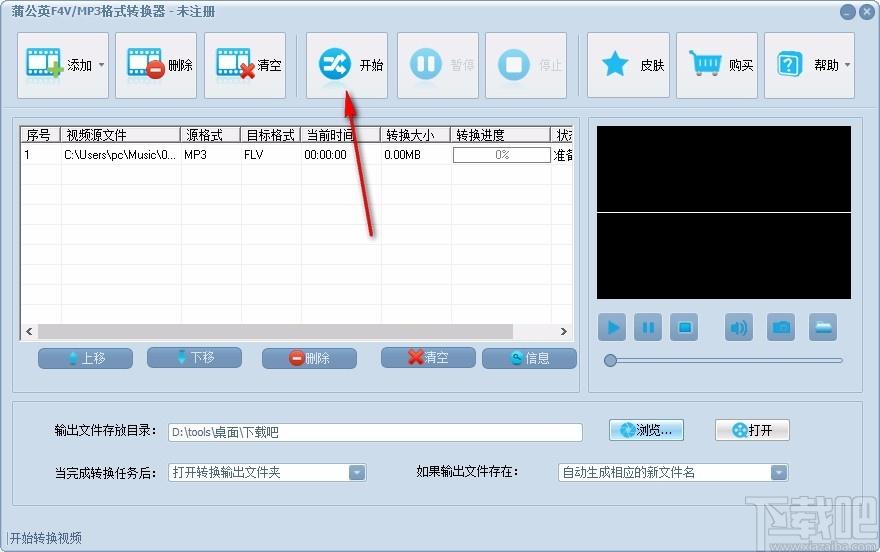Click the list's right scroll arrow
The height and width of the screenshot is (552, 880).
[x=564, y=332]
